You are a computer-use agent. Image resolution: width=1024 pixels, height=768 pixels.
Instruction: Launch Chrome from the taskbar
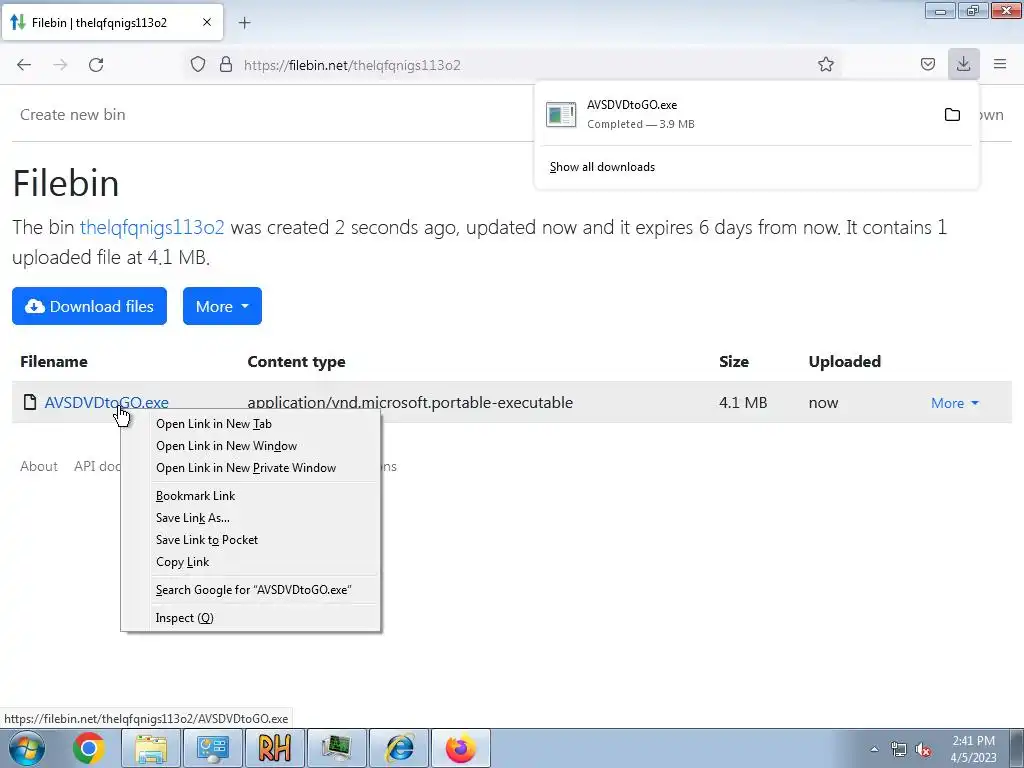tap(89, 748)
